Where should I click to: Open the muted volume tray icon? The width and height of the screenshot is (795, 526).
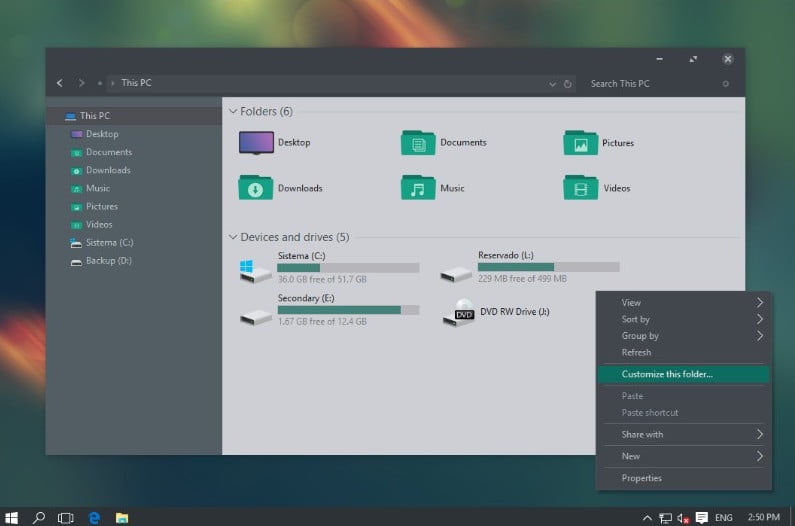click(683, 518)
